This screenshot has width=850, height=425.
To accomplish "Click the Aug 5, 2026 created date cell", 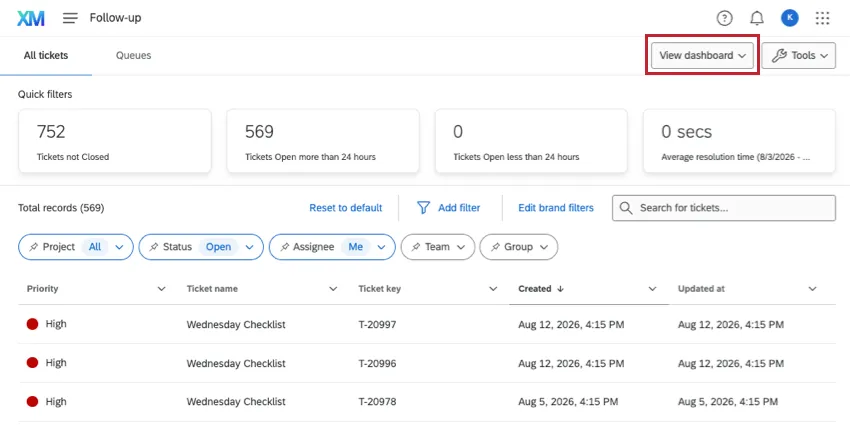I will pos(568,402).
